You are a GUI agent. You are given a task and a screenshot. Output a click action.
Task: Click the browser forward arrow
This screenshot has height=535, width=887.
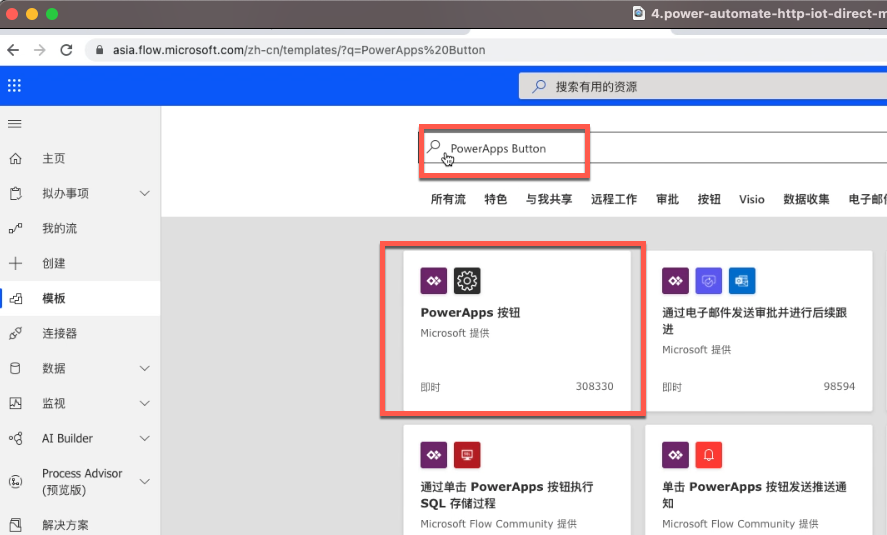click(x=40, y=50)
